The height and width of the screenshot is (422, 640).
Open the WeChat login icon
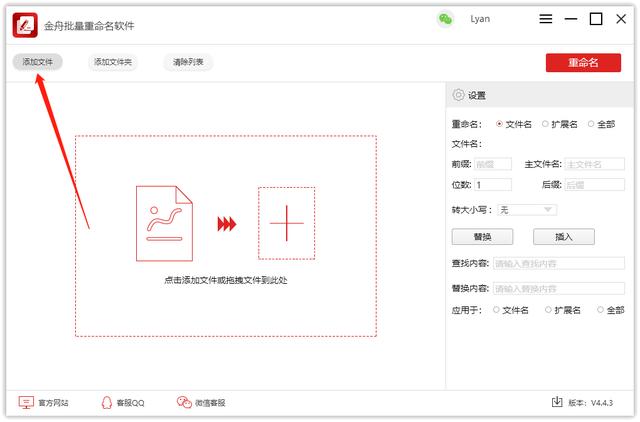pos(445,19)
